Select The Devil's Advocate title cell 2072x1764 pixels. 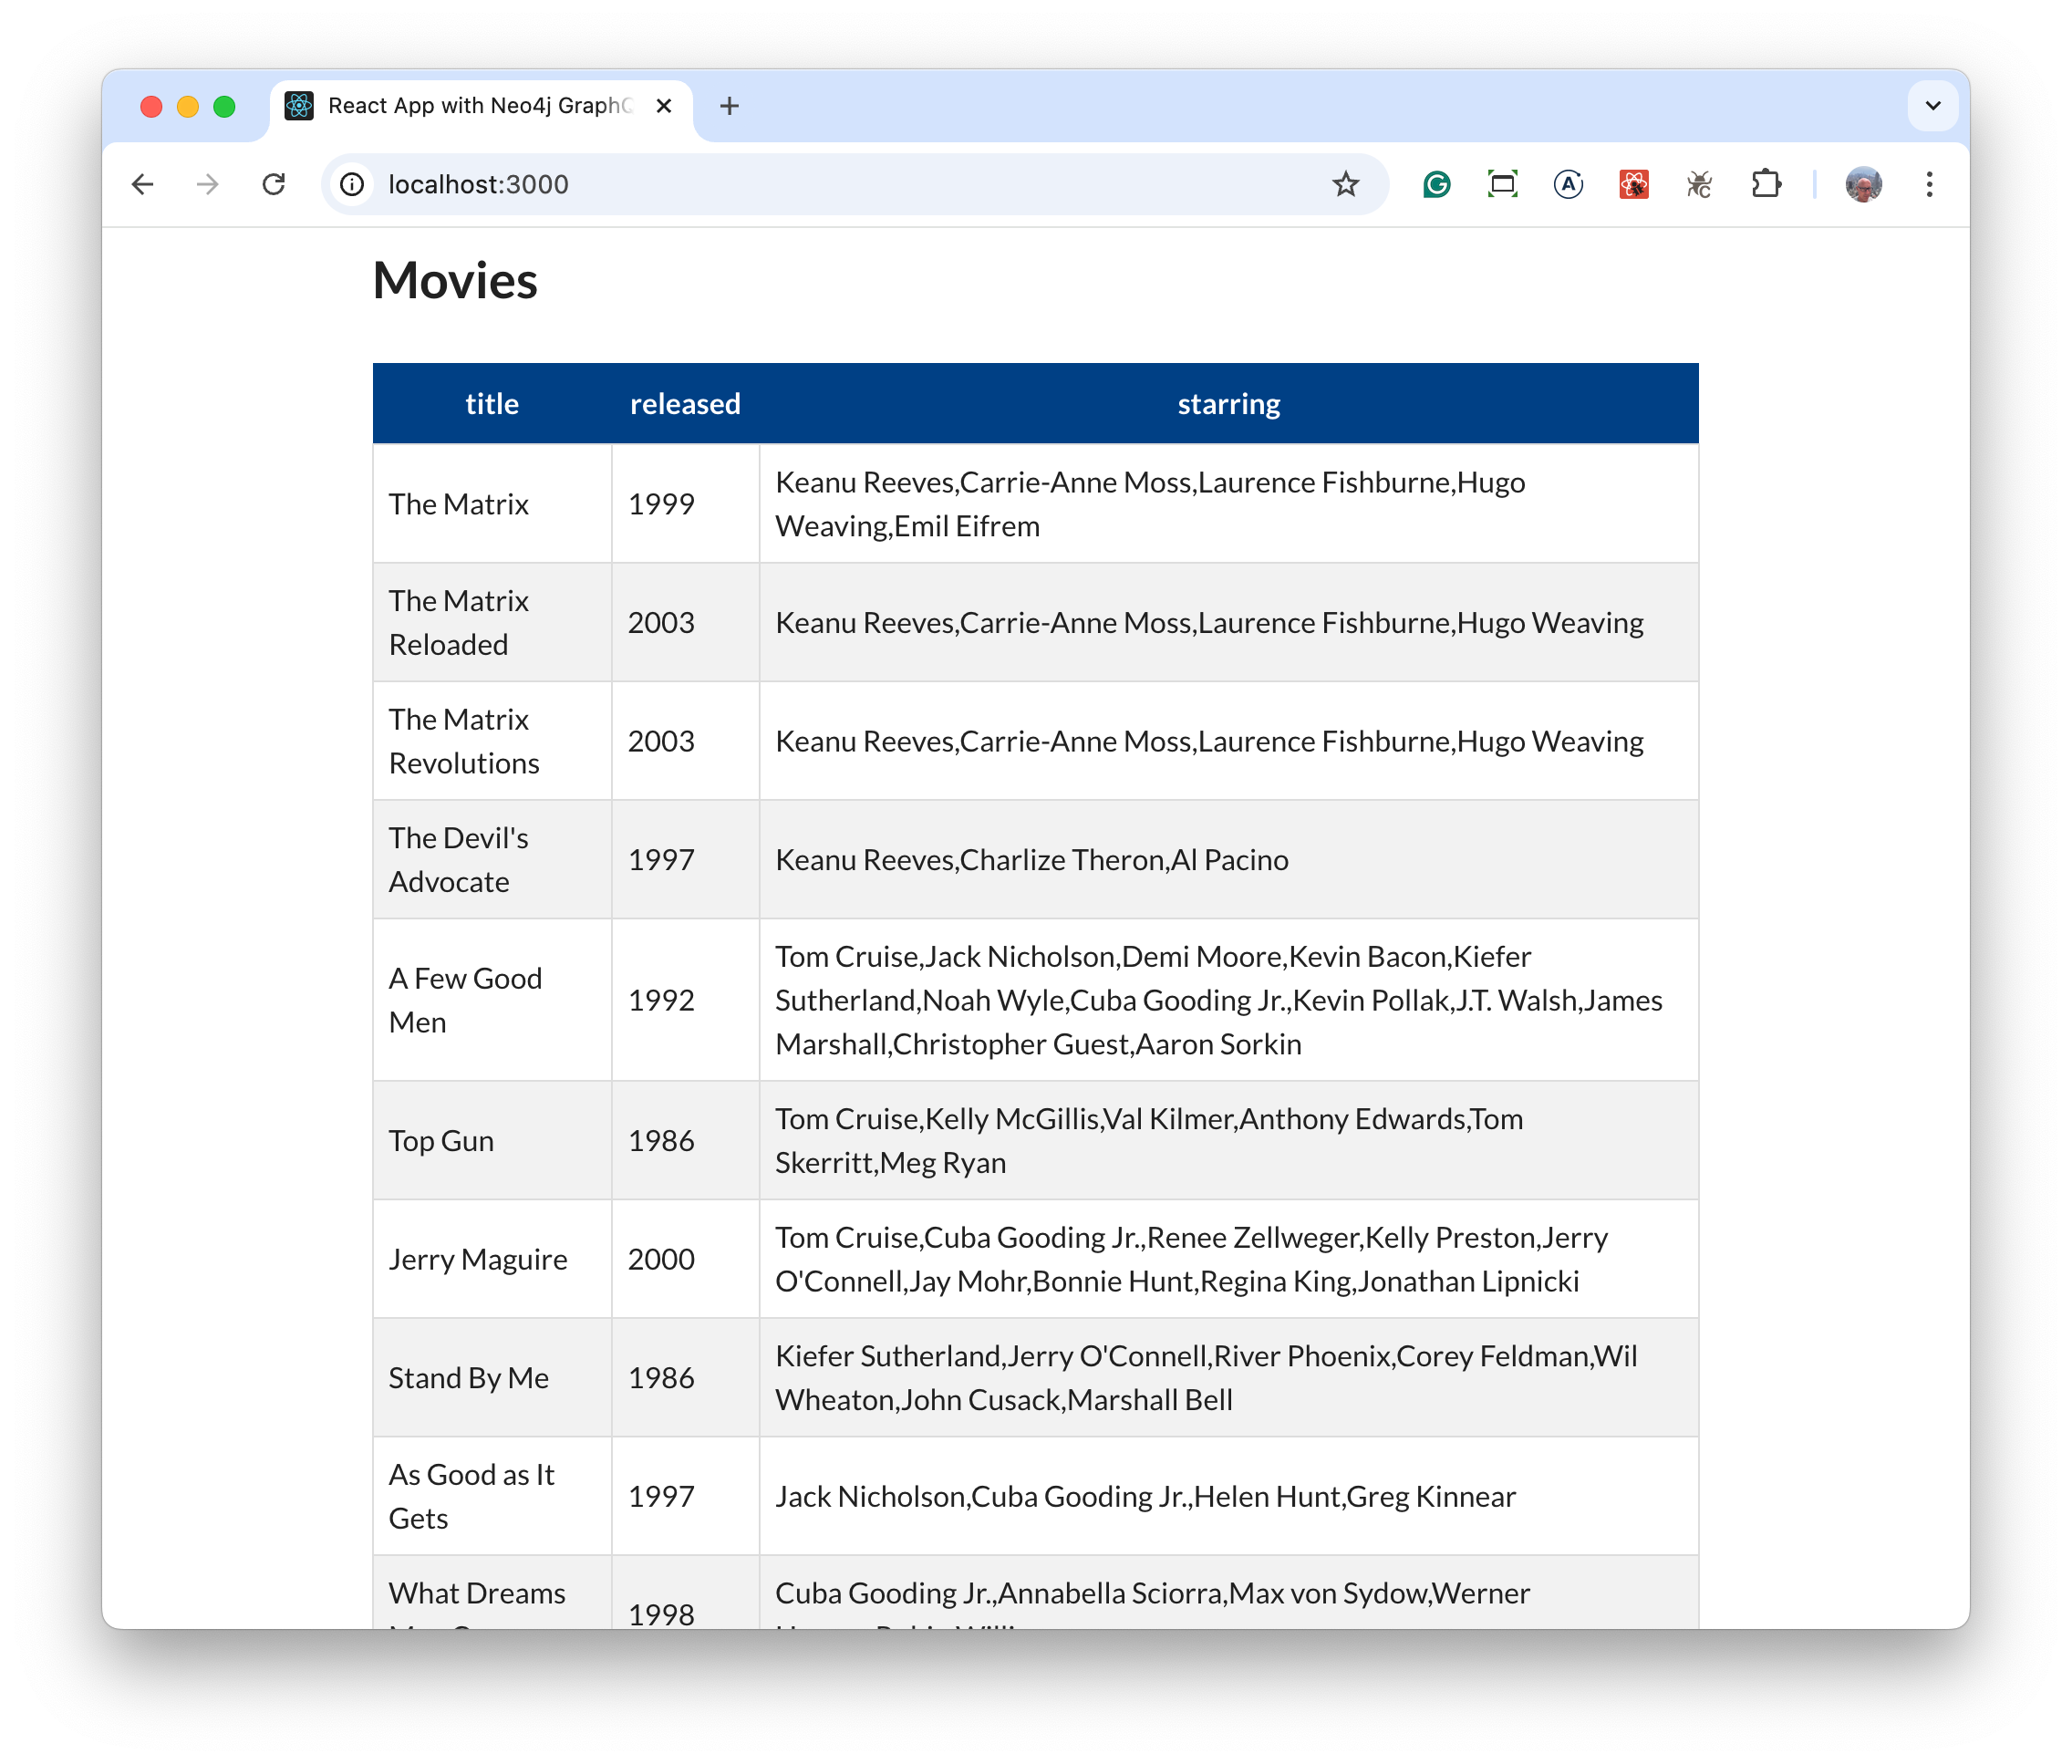pos(492,859)
